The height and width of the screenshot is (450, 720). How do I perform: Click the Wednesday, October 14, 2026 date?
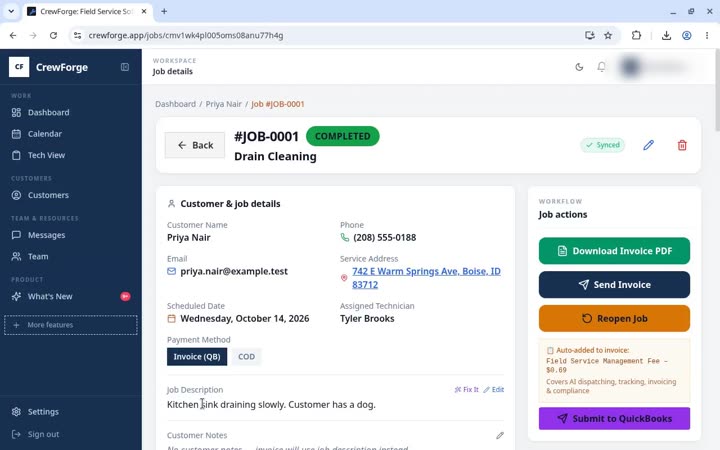(x=244, y=319)
